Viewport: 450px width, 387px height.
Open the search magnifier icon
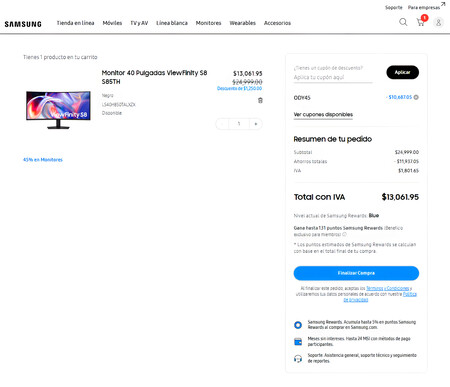pos(403,22)
